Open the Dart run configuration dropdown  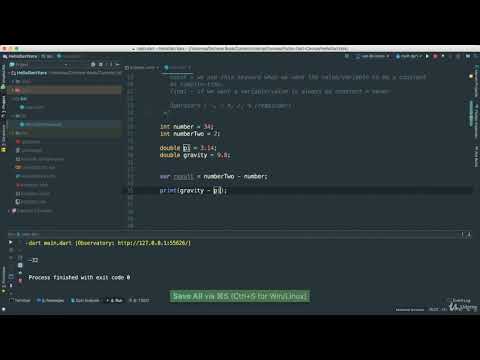pos(409,56)
